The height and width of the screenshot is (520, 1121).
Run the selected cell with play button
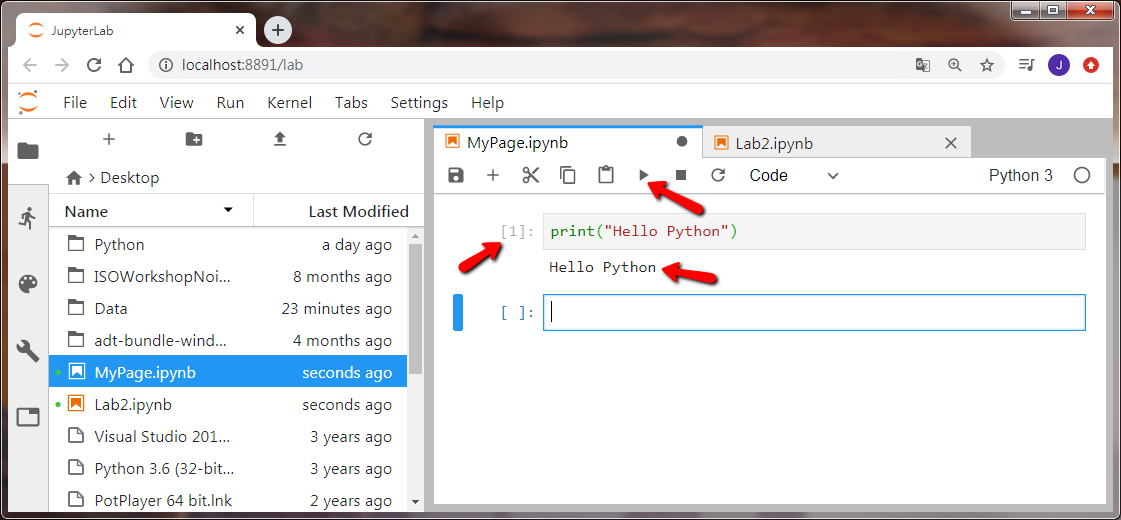point(643,175)
